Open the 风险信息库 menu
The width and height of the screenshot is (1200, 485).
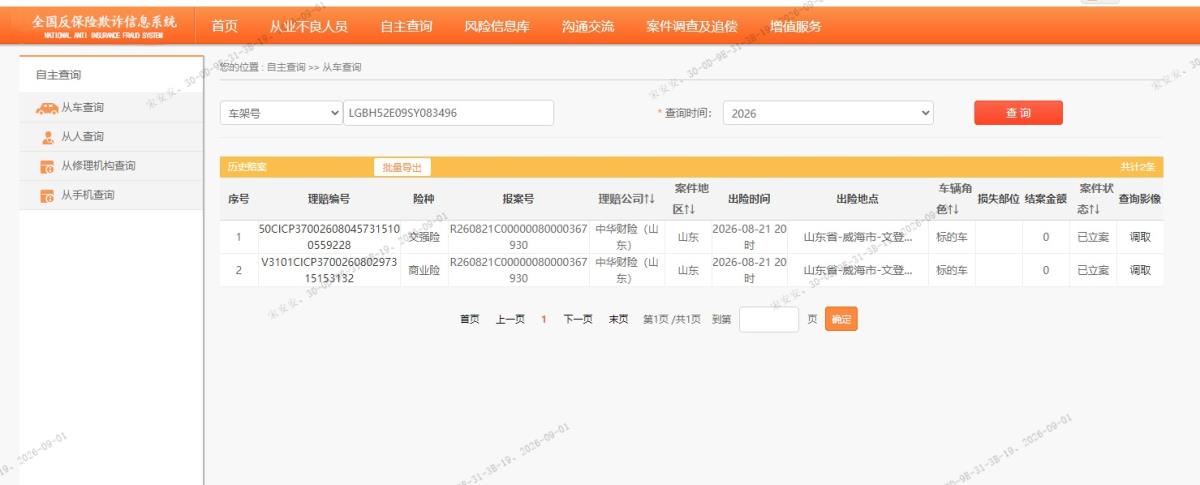pyautogui.click(x=497, y=27)
